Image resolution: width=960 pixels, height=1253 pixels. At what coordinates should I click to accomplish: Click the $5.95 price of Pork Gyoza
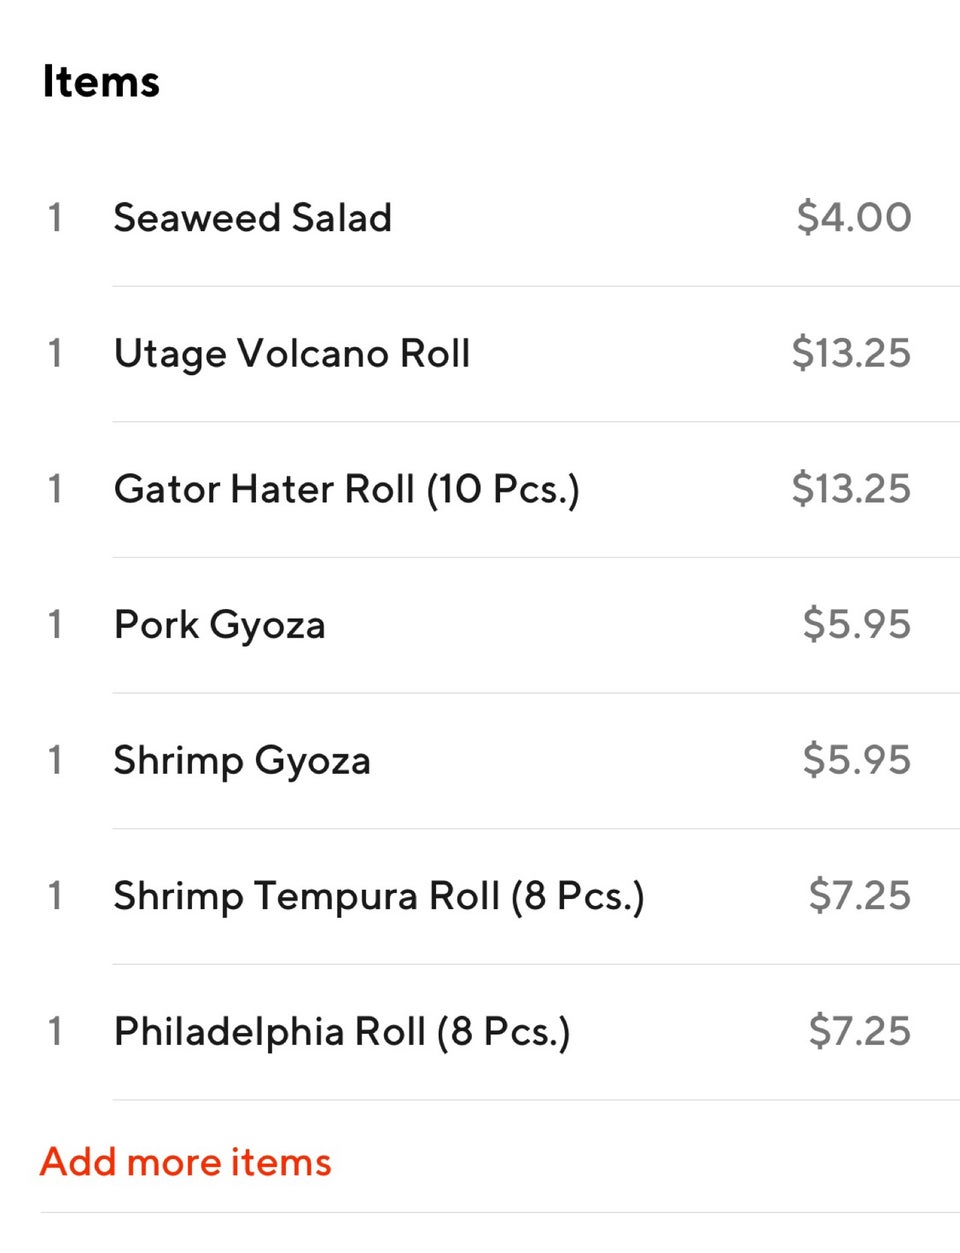(x=857, y=625)
